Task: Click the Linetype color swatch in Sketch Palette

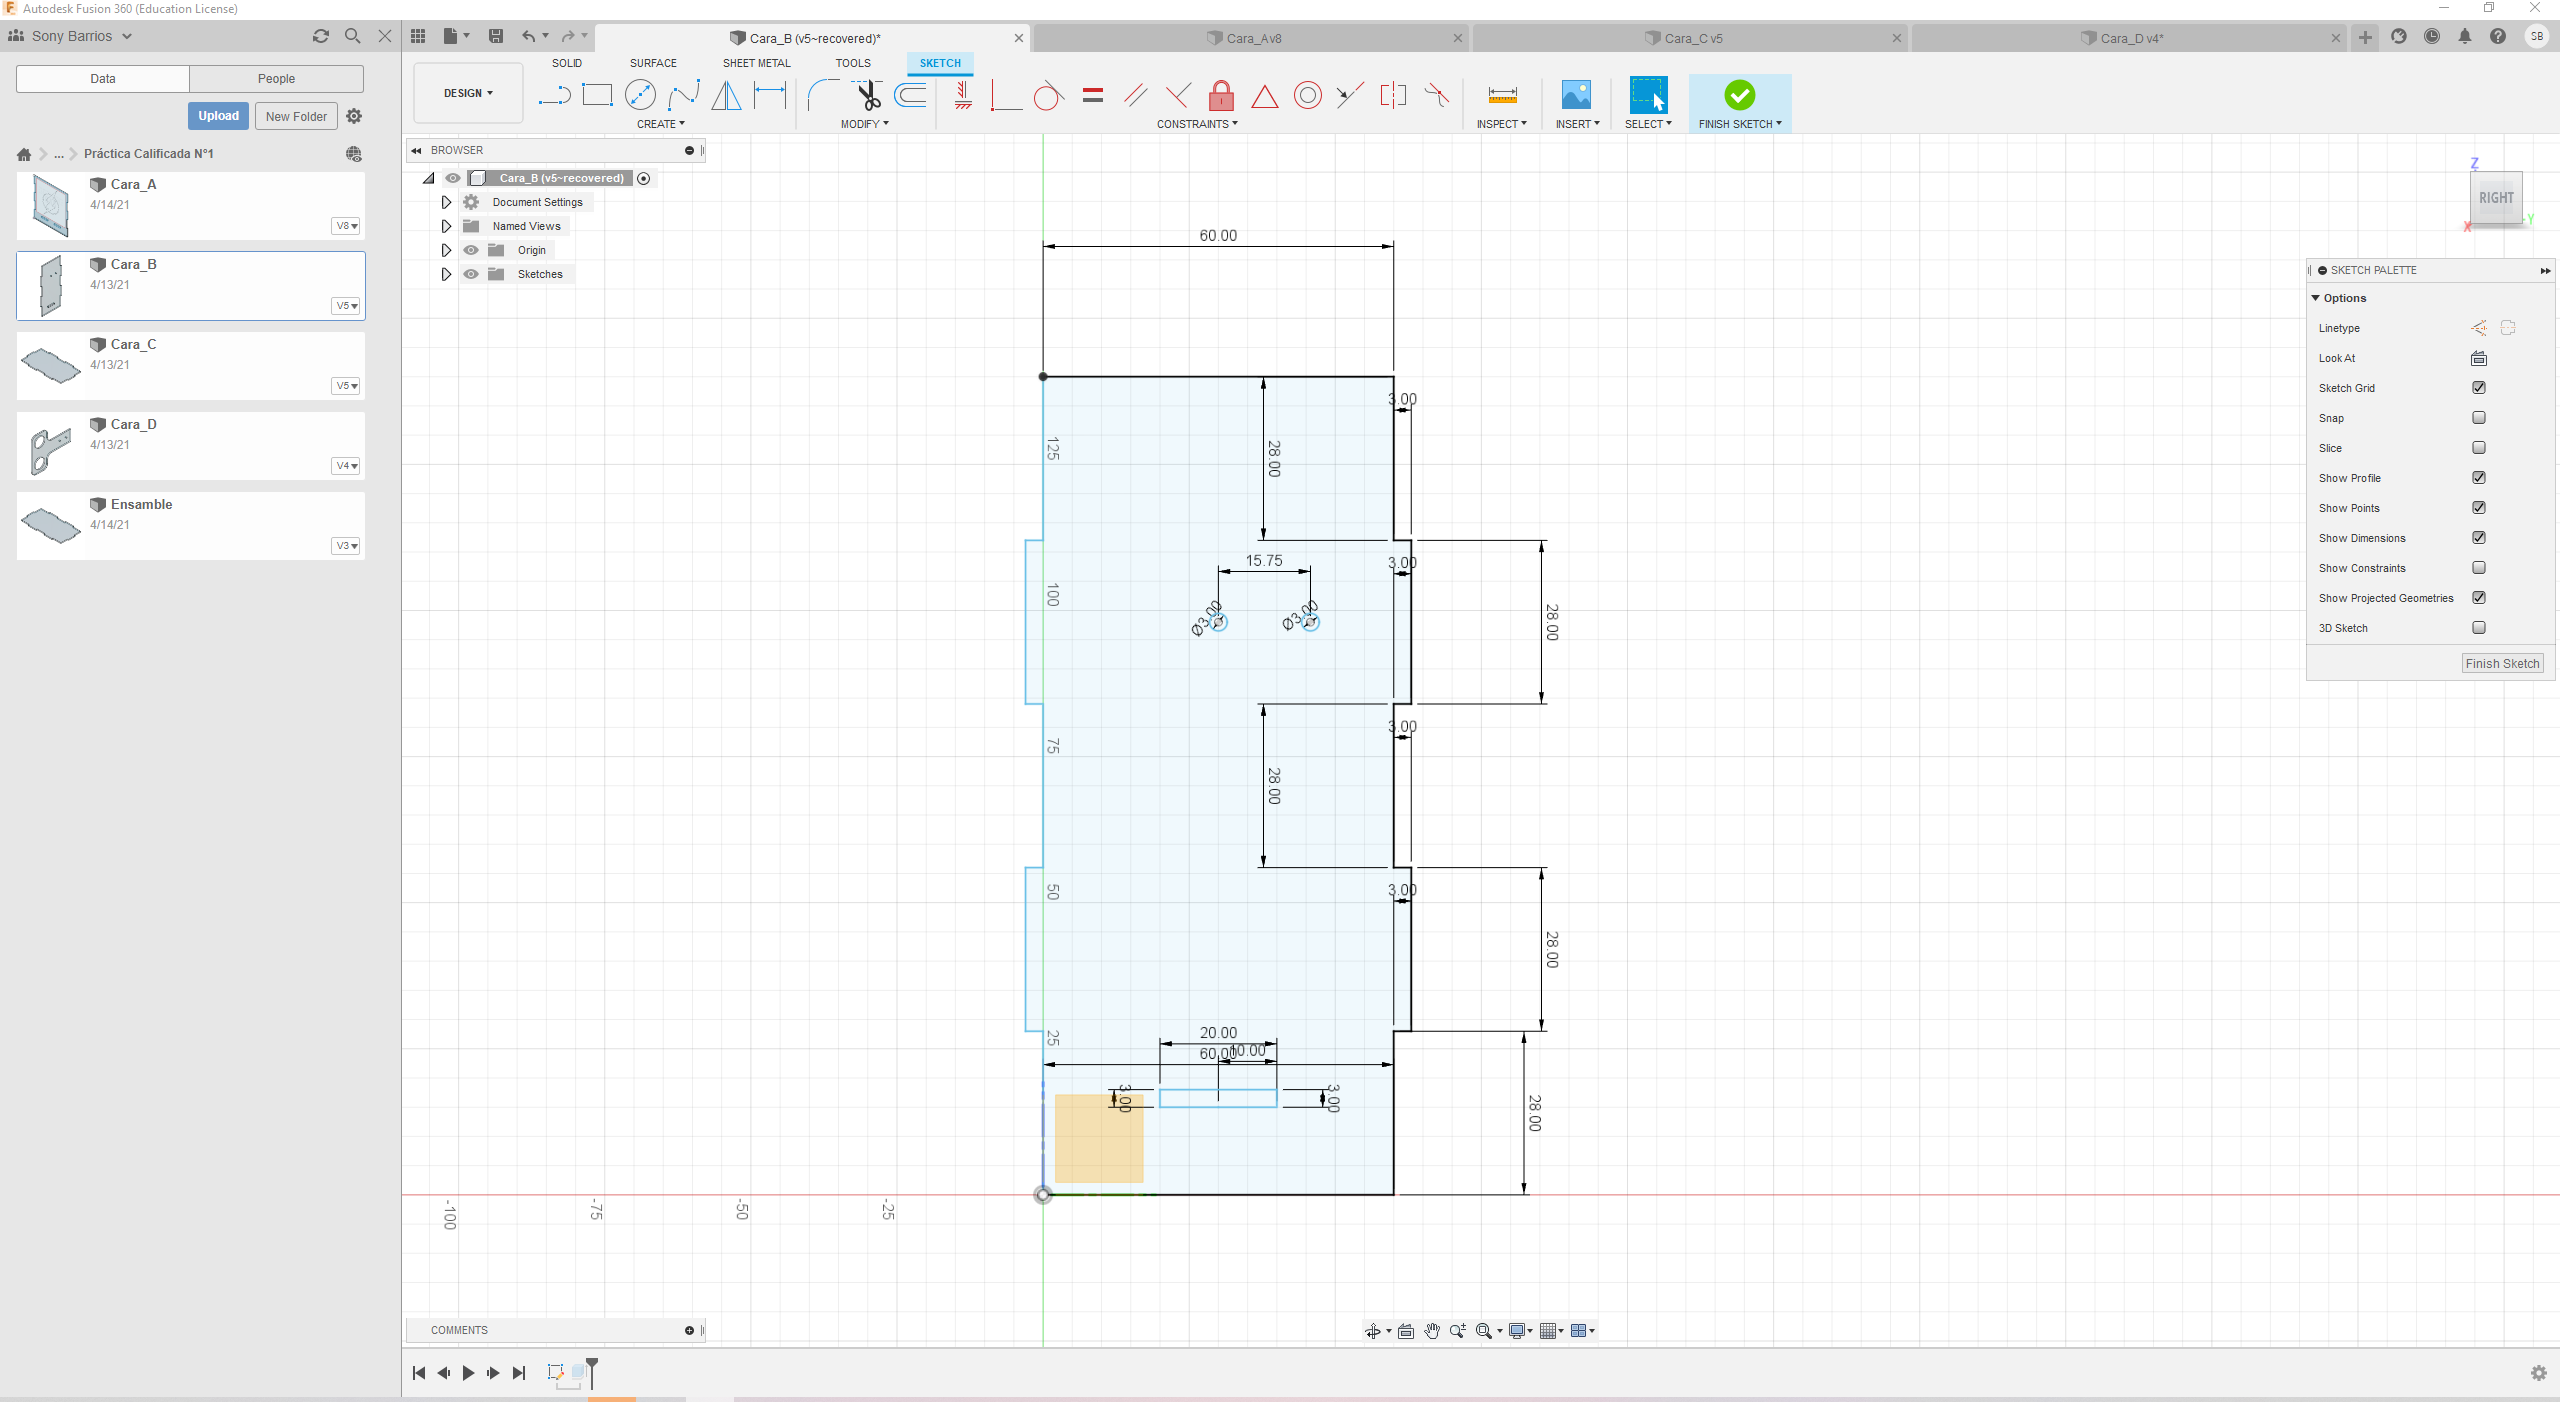Action: point(2479,328)
